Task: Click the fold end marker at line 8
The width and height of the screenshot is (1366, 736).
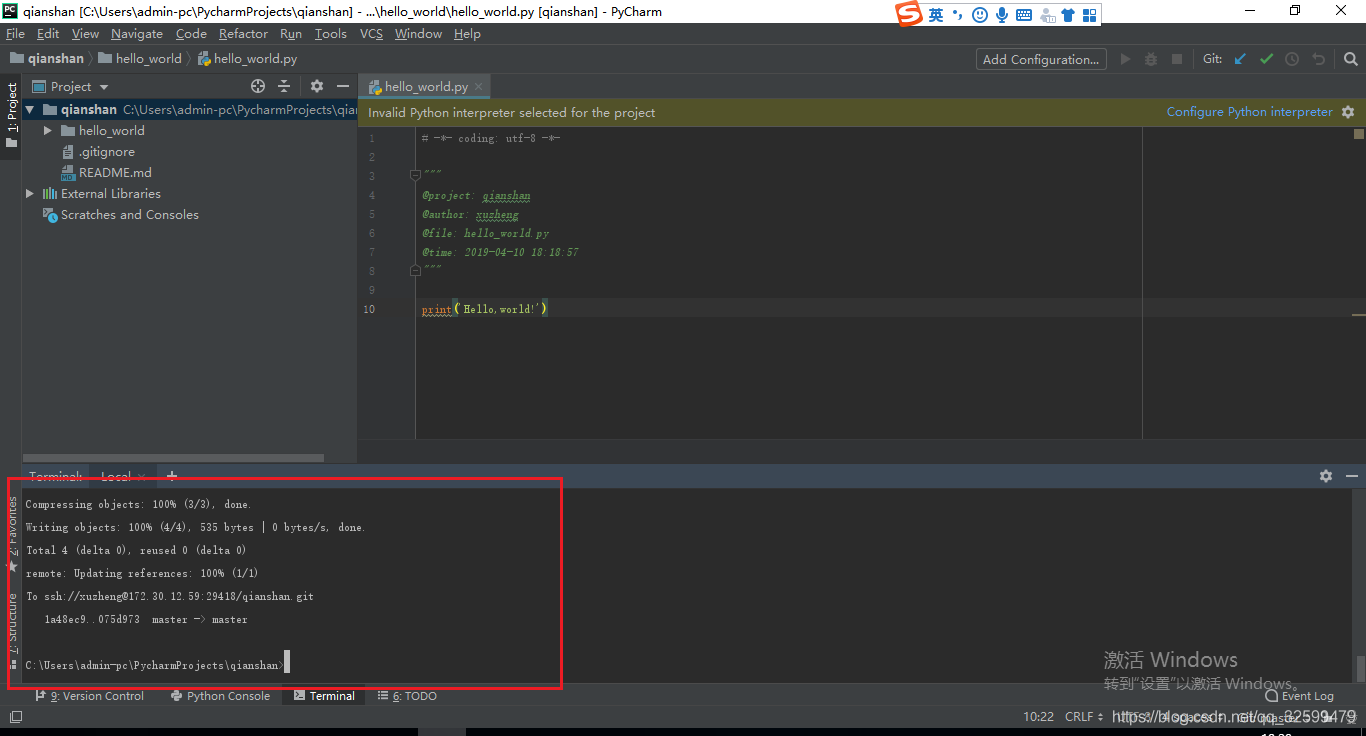Action: coord(415,270)
